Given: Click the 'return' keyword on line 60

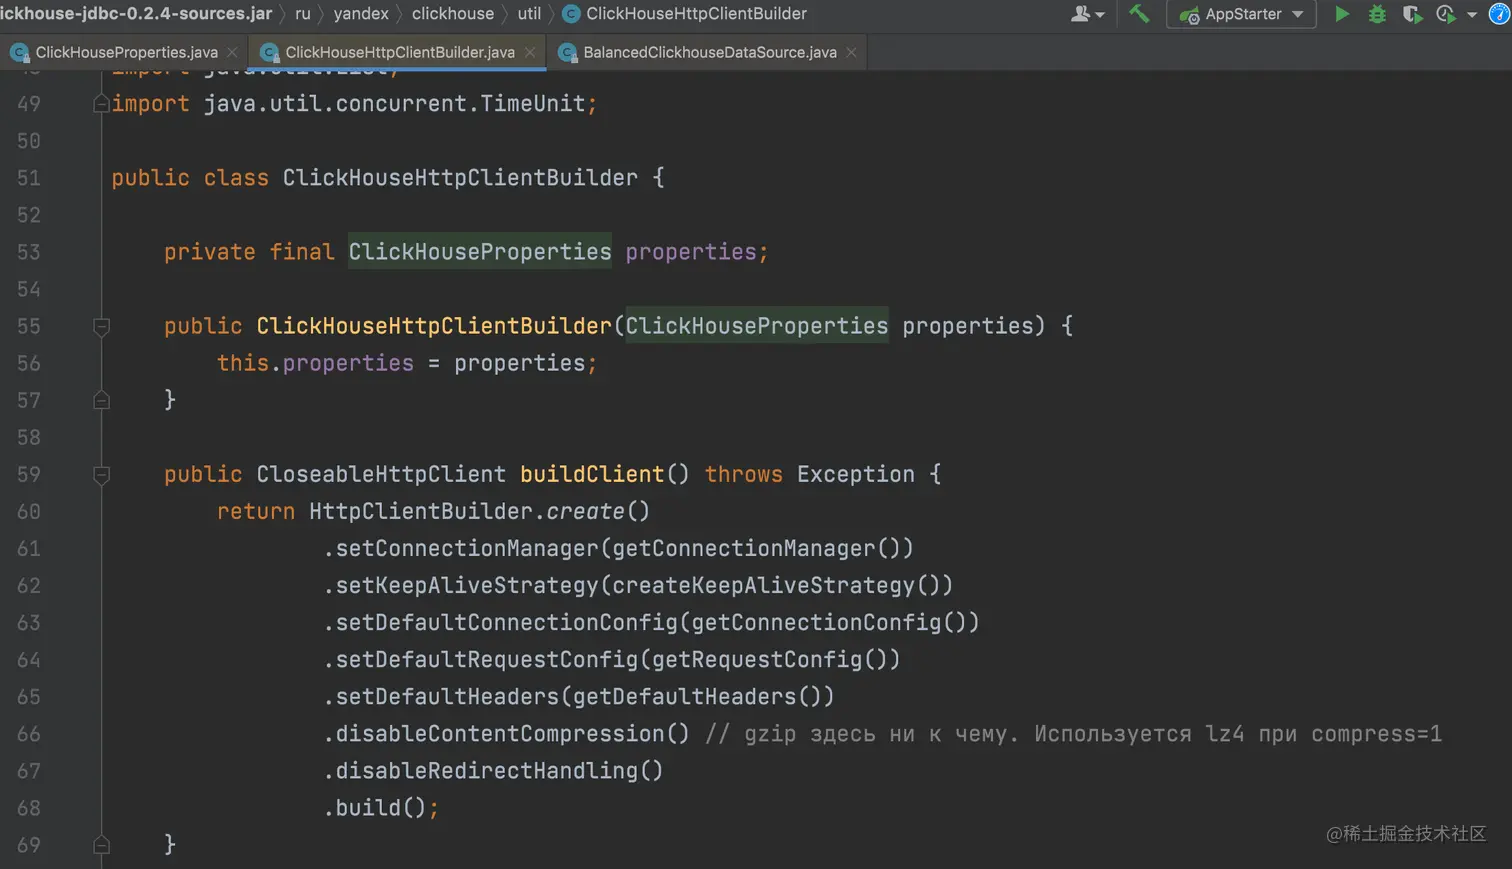Looking at the screenshot, I should tap(256, 512).
